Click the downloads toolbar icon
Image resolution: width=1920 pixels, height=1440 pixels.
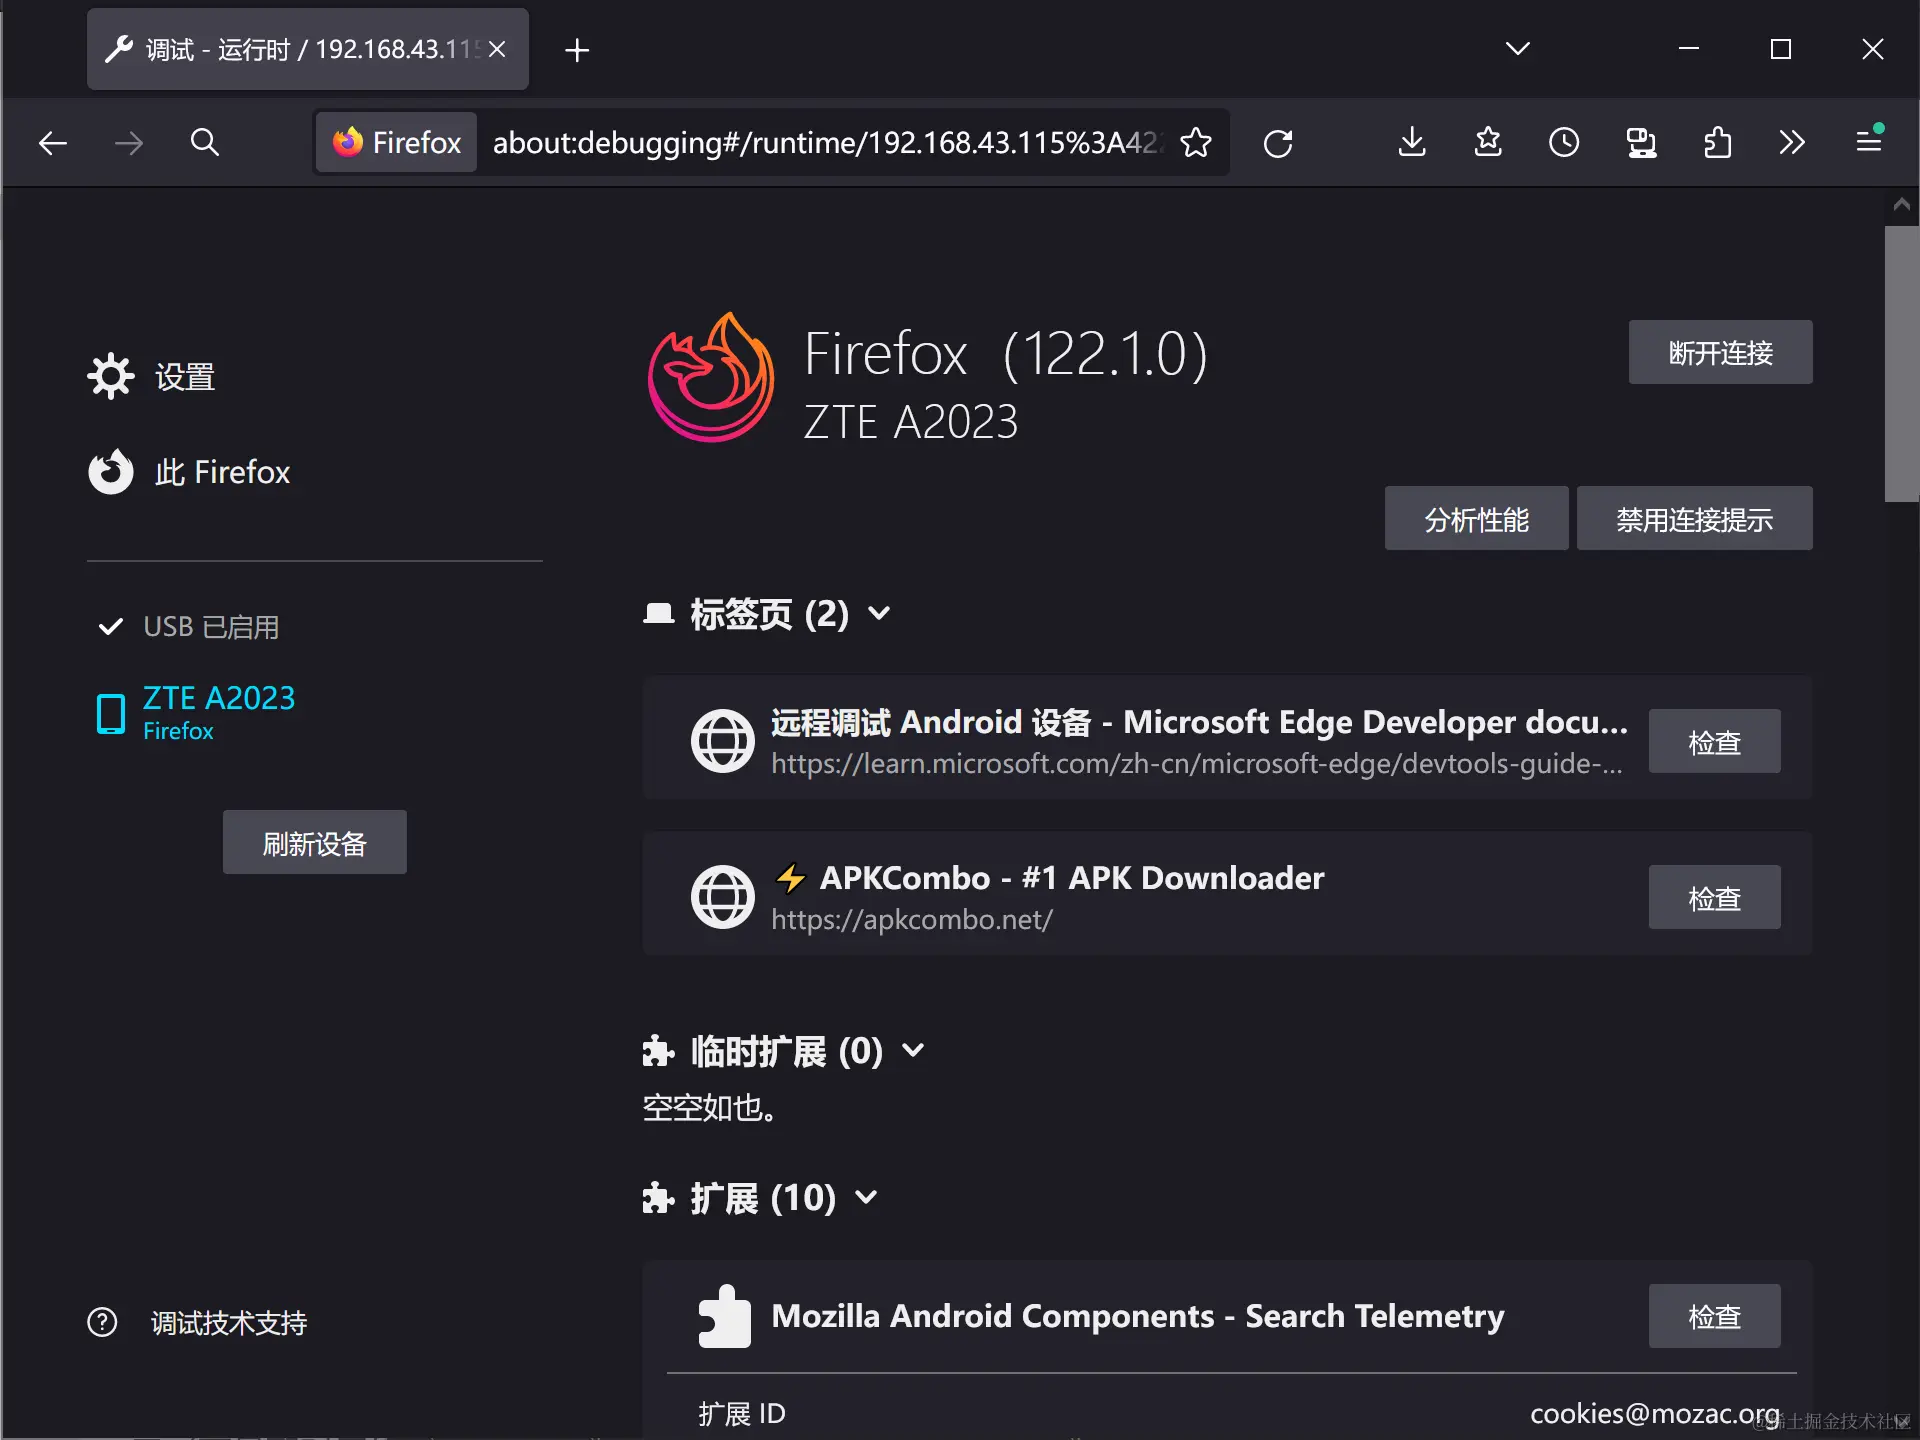click(x=1411, y=143)
